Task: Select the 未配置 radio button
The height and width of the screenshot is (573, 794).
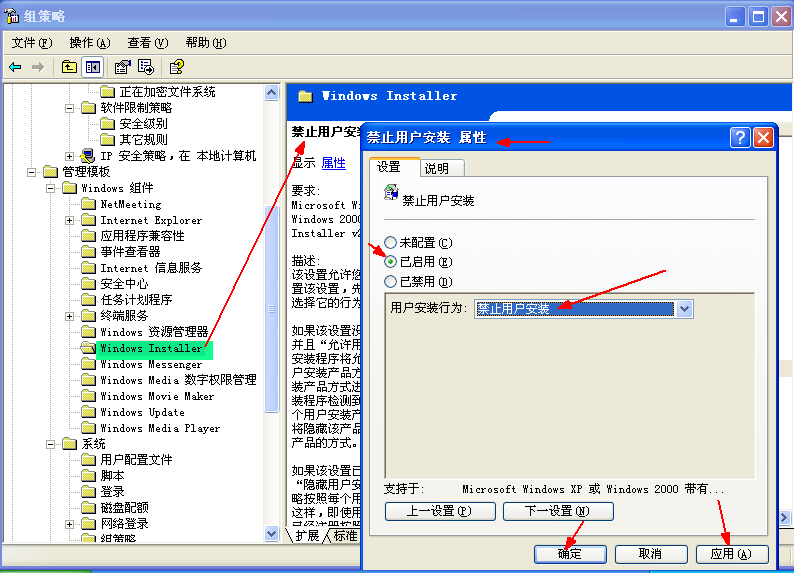Action: tap(390, 242)
